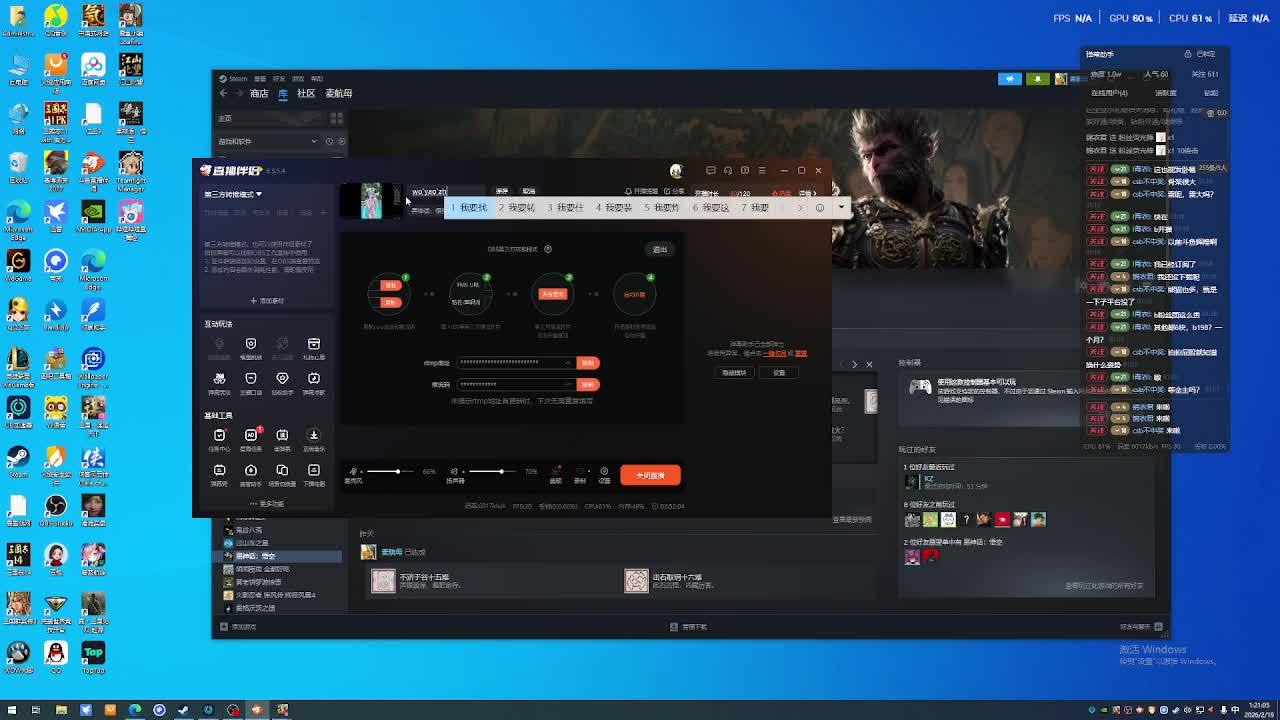The width and height of the screenshot is (1280, 720).
Task: Select IME candidate 1 我要找
Action: click(470, 207)
